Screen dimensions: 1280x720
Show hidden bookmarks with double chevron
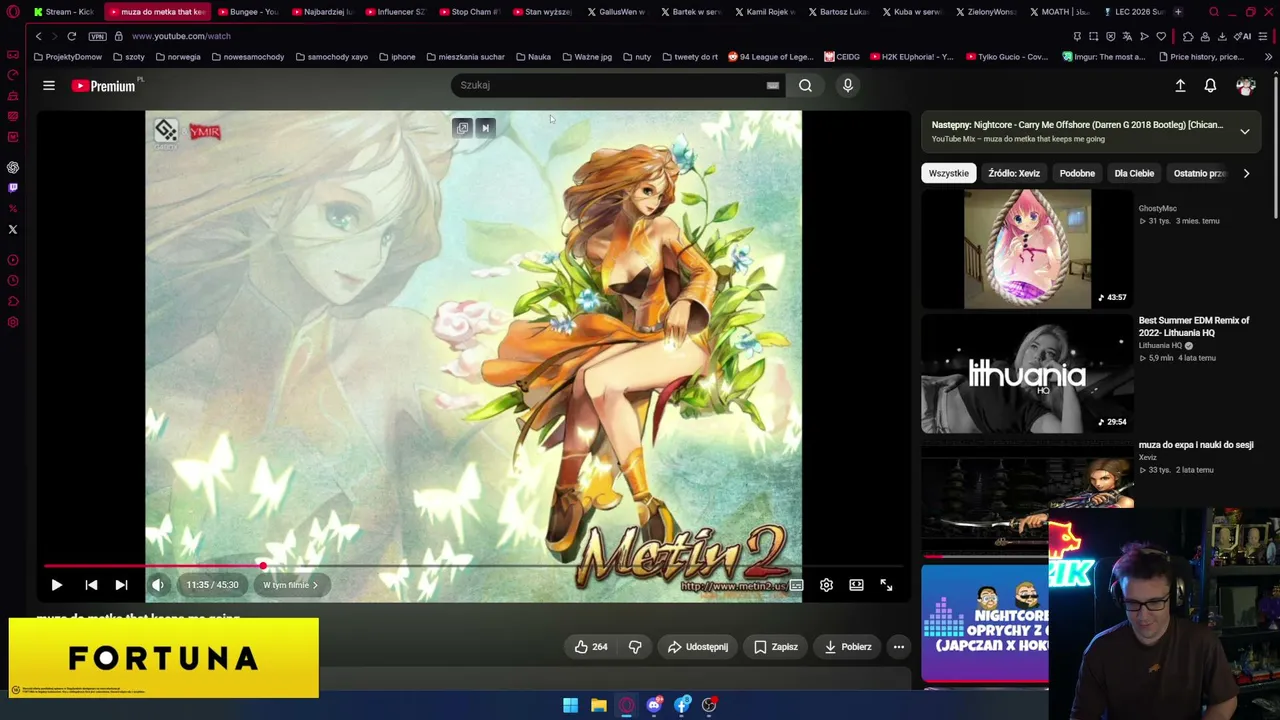(x=1268, y=57)
